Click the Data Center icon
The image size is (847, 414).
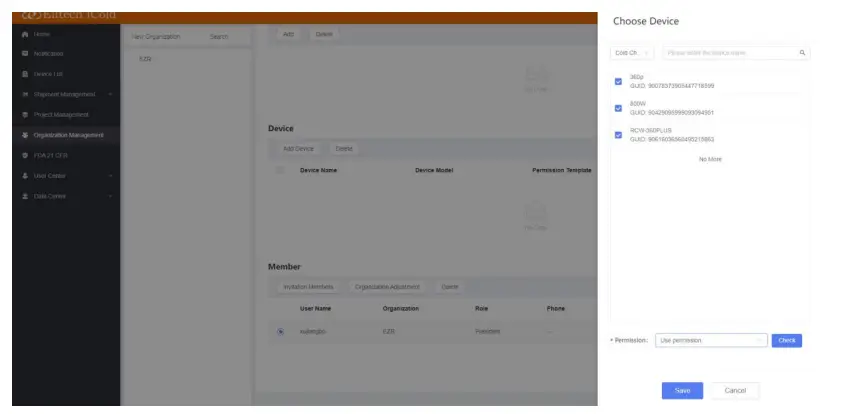click(24, 197)
